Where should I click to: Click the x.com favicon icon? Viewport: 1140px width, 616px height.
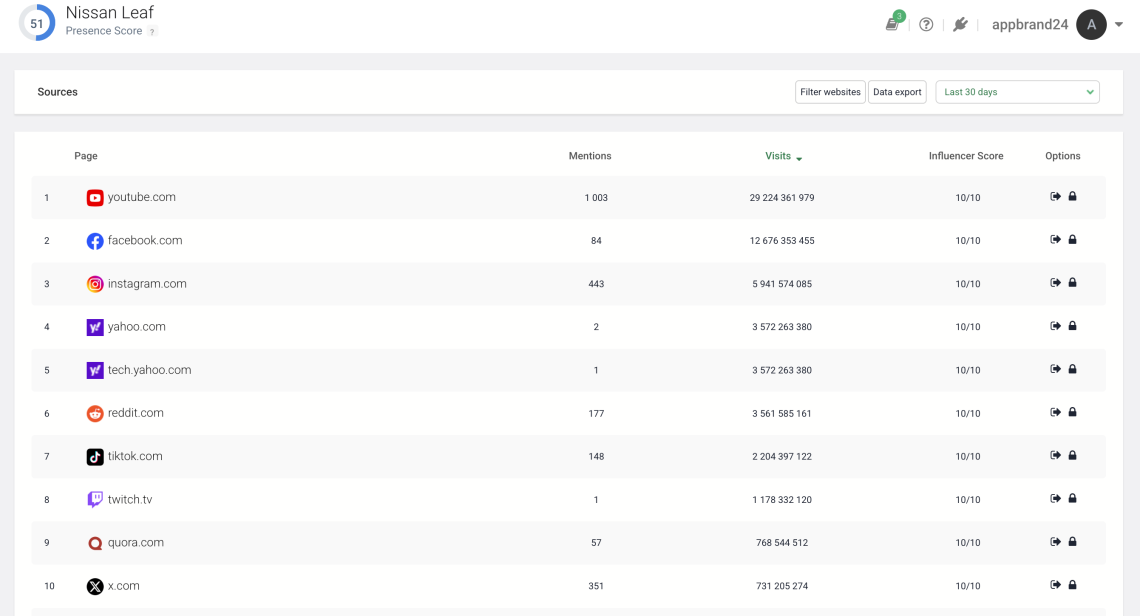[95, 586]
